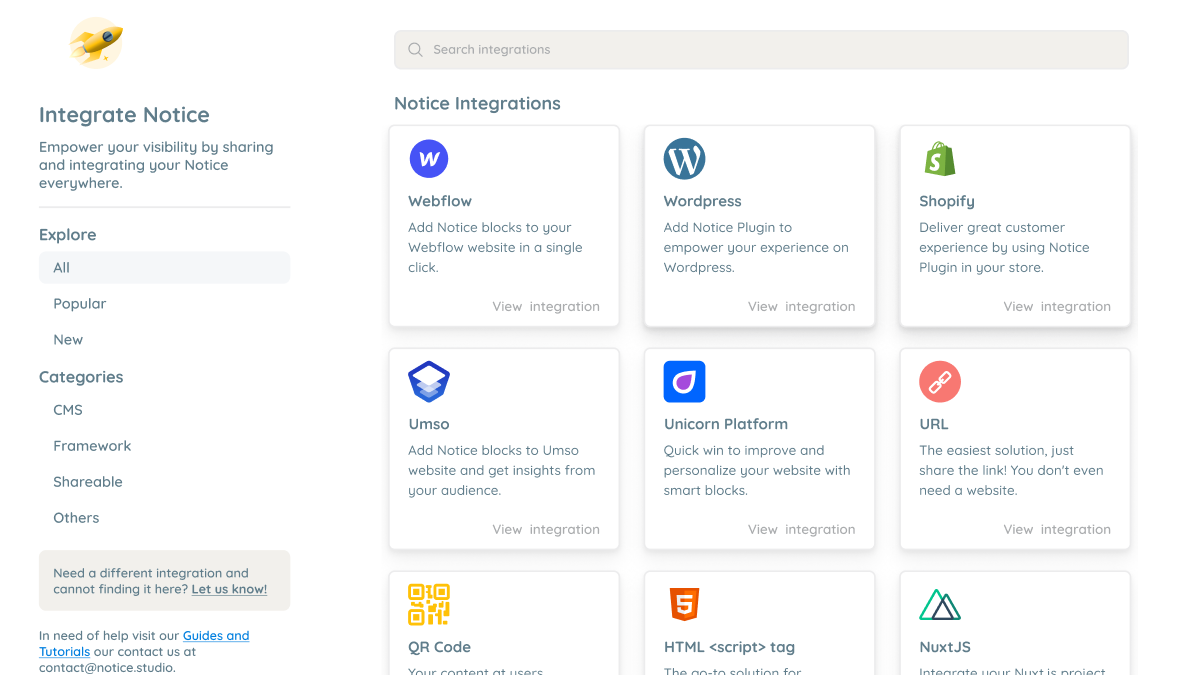Click the Integrate Notice heading
This screenshot has width=1200, height=675.
[x=124, y=115]
